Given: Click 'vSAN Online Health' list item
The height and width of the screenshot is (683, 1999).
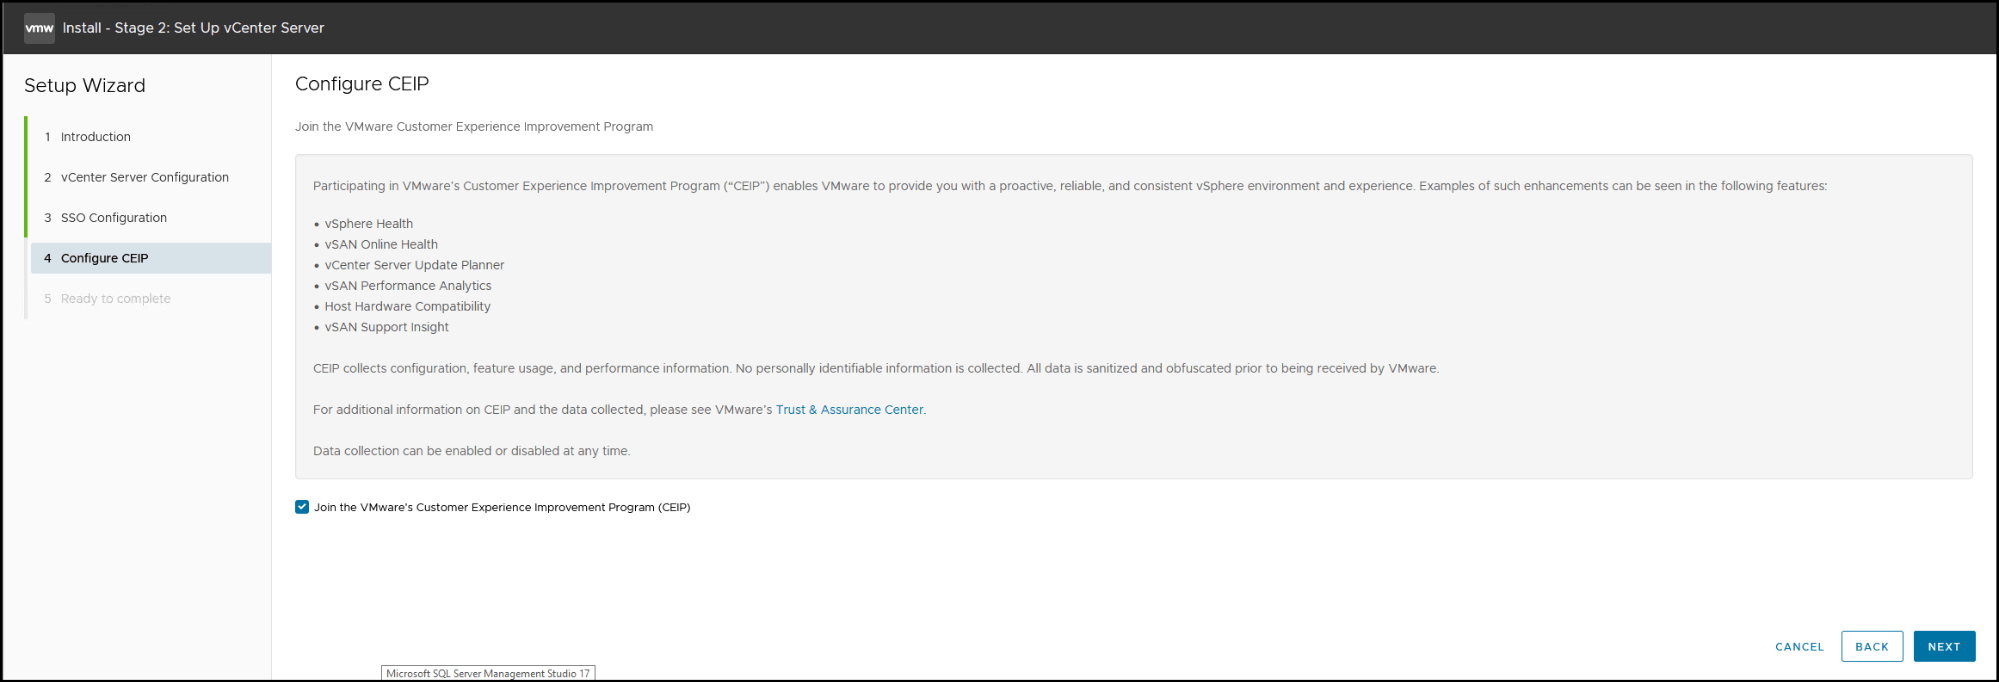Looking at the screenshot, I should click(x=381, y=245).
